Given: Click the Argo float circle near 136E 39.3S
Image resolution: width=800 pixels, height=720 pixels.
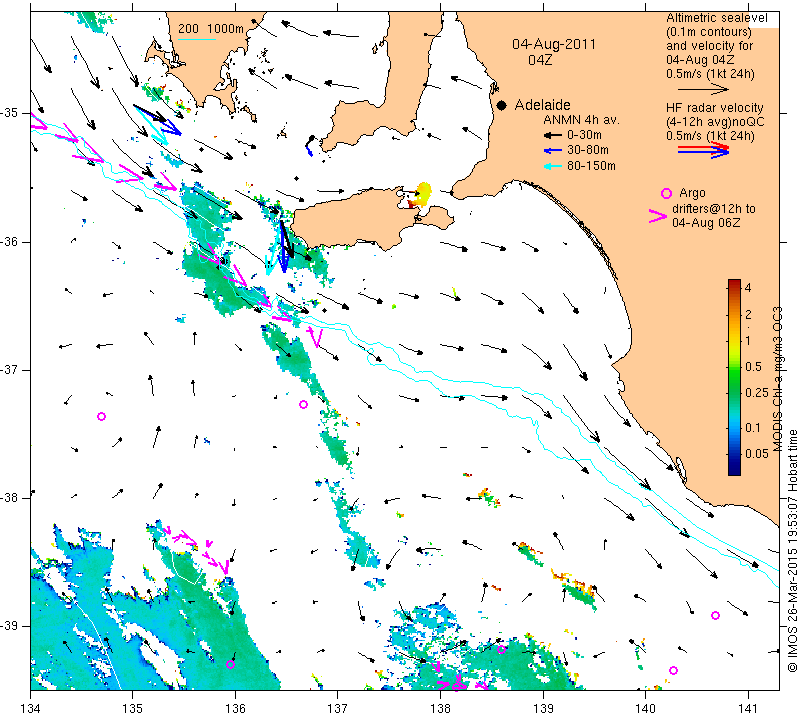Looking at the screenshot, I should [x=231, y=664].
